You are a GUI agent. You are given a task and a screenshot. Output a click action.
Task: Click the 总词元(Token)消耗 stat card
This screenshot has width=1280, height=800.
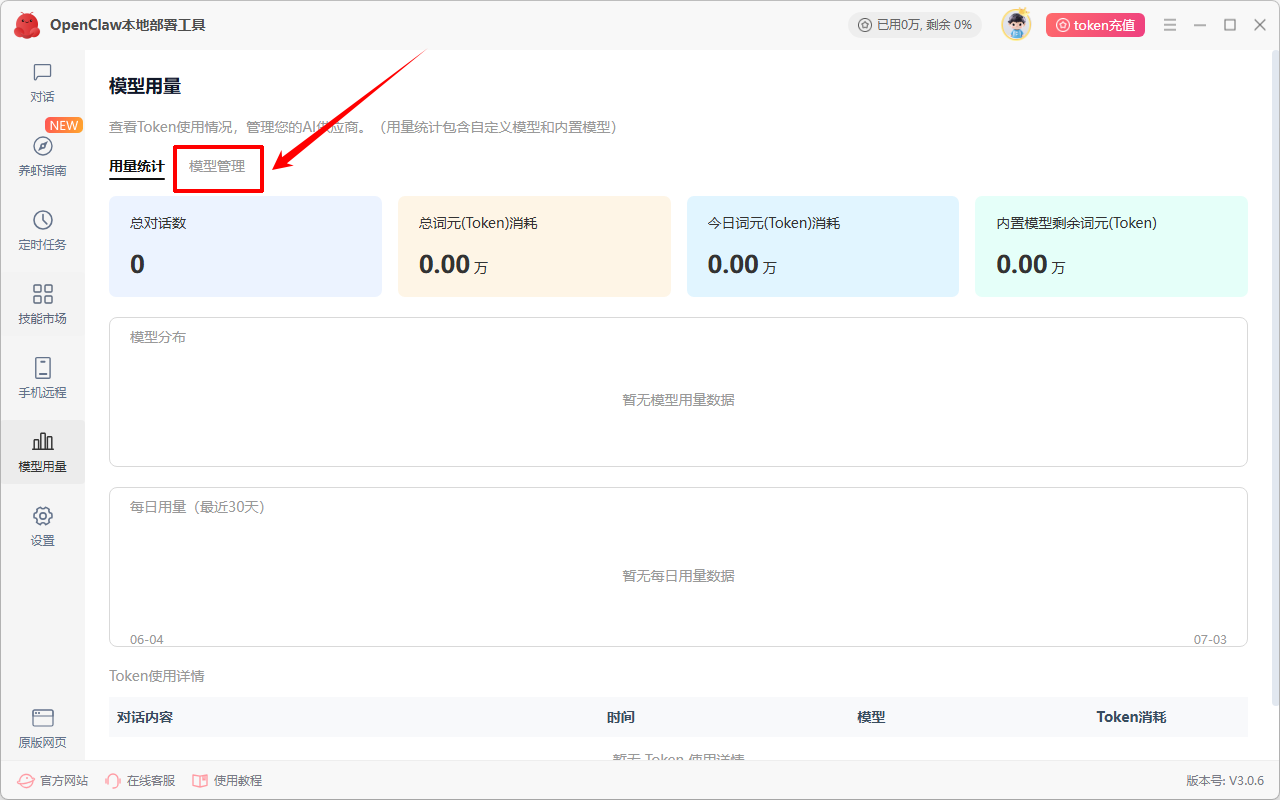point(534,246)
